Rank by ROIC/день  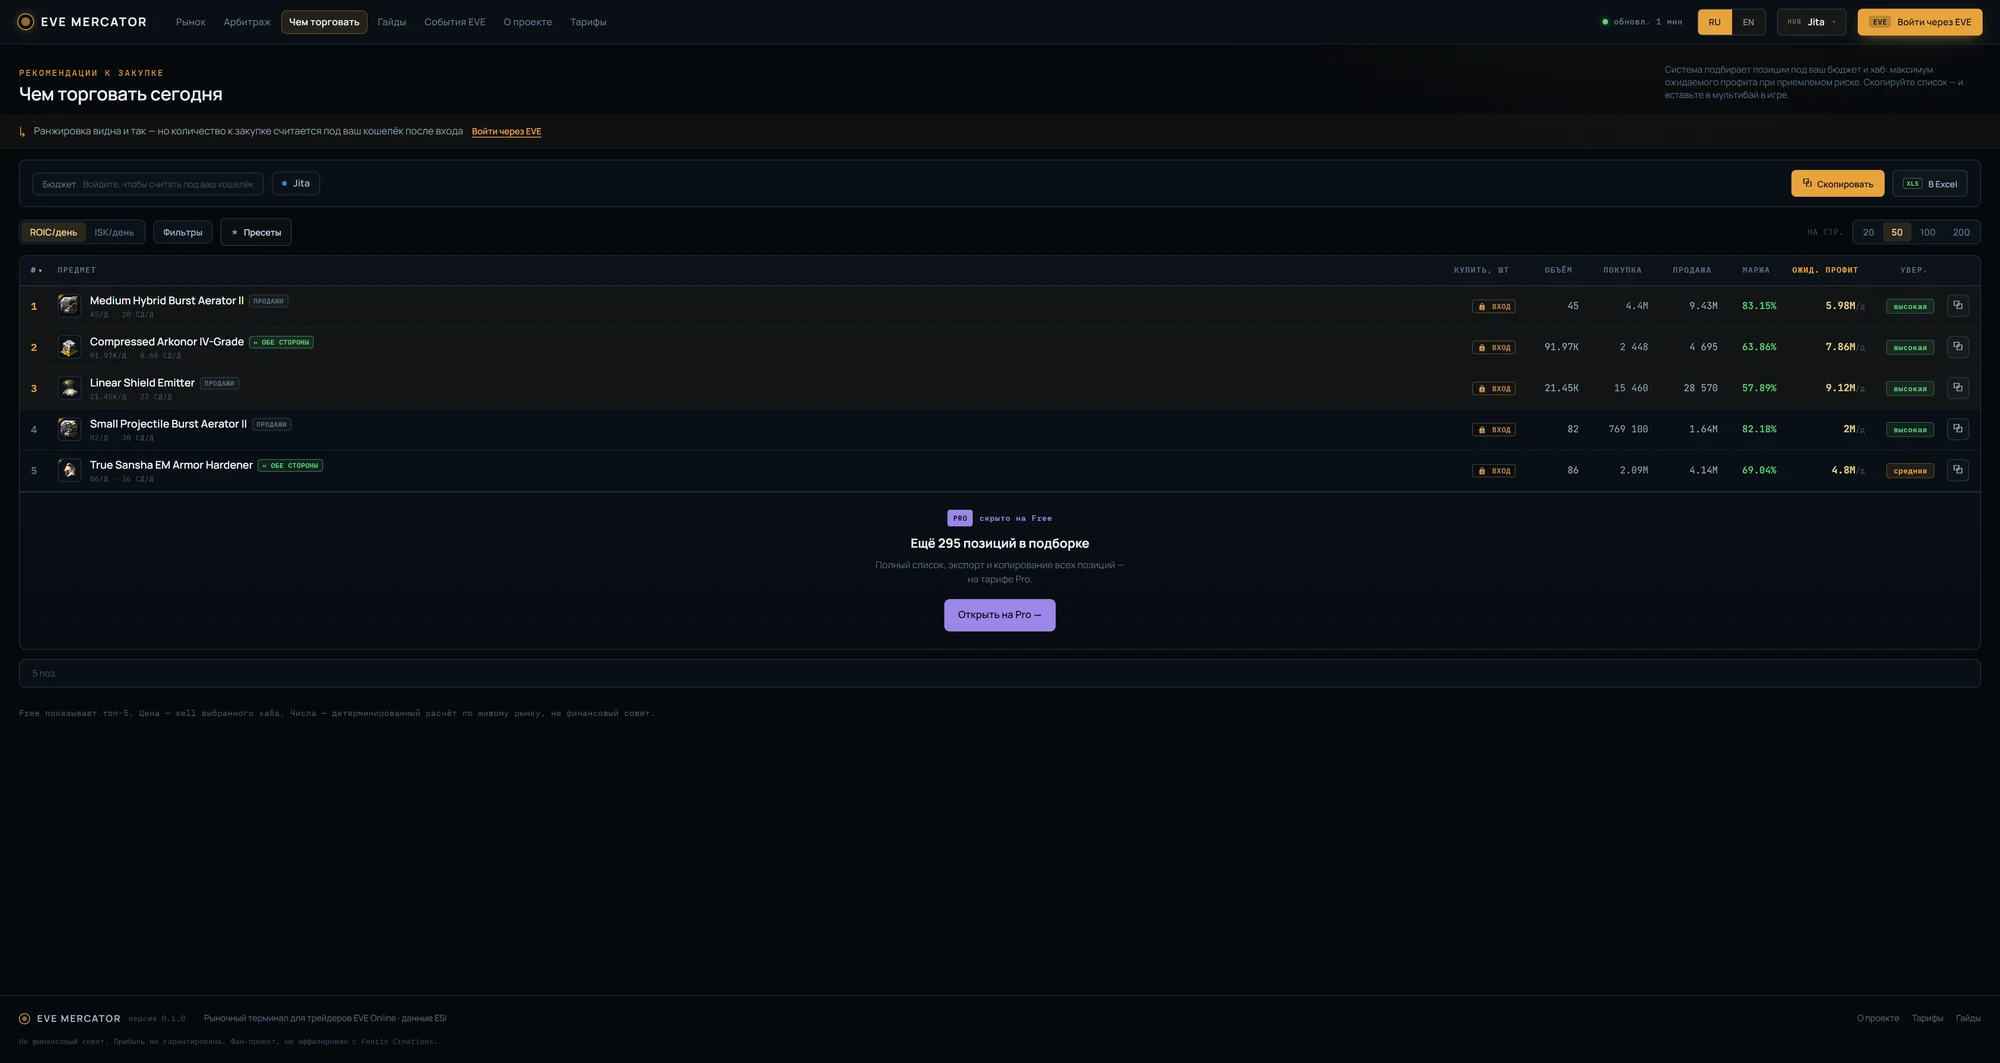pos(53,232)
